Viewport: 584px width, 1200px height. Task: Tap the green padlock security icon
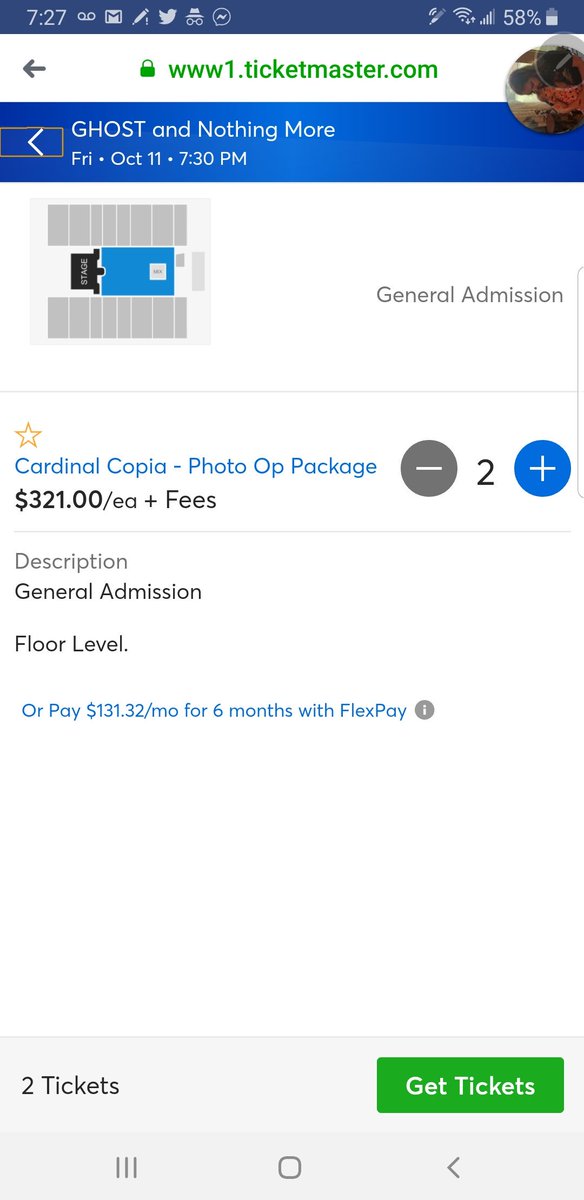point(147,70)
